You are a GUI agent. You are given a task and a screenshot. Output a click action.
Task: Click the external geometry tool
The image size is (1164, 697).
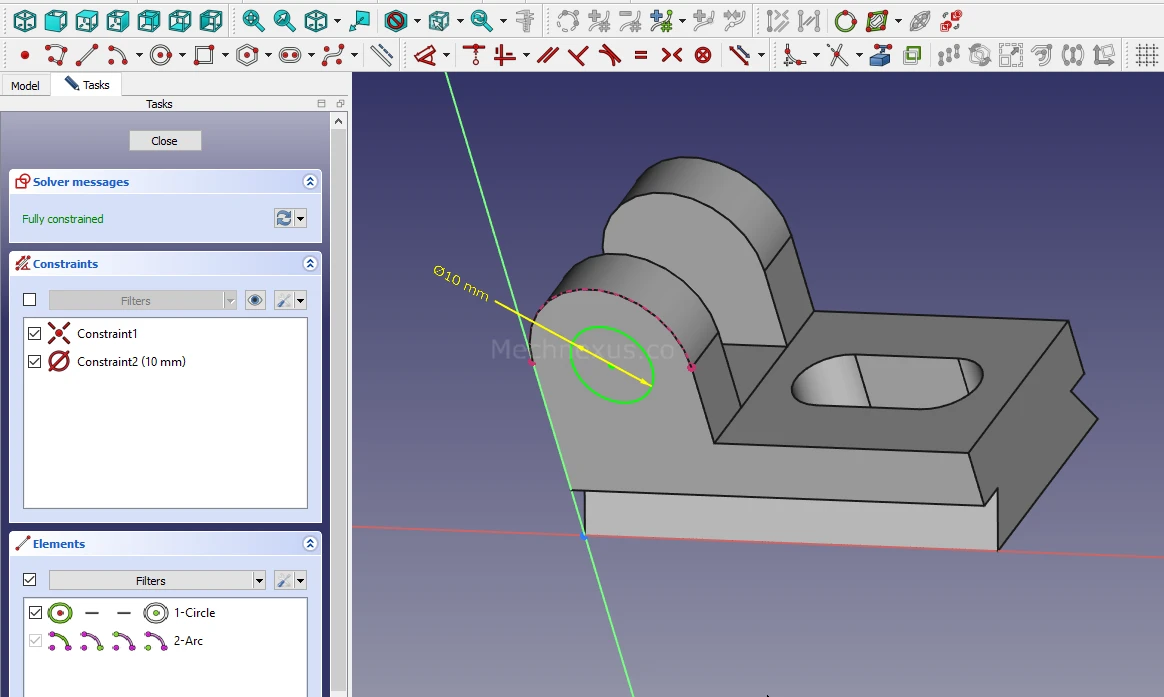pyautogui.click(x=880, y=56)
